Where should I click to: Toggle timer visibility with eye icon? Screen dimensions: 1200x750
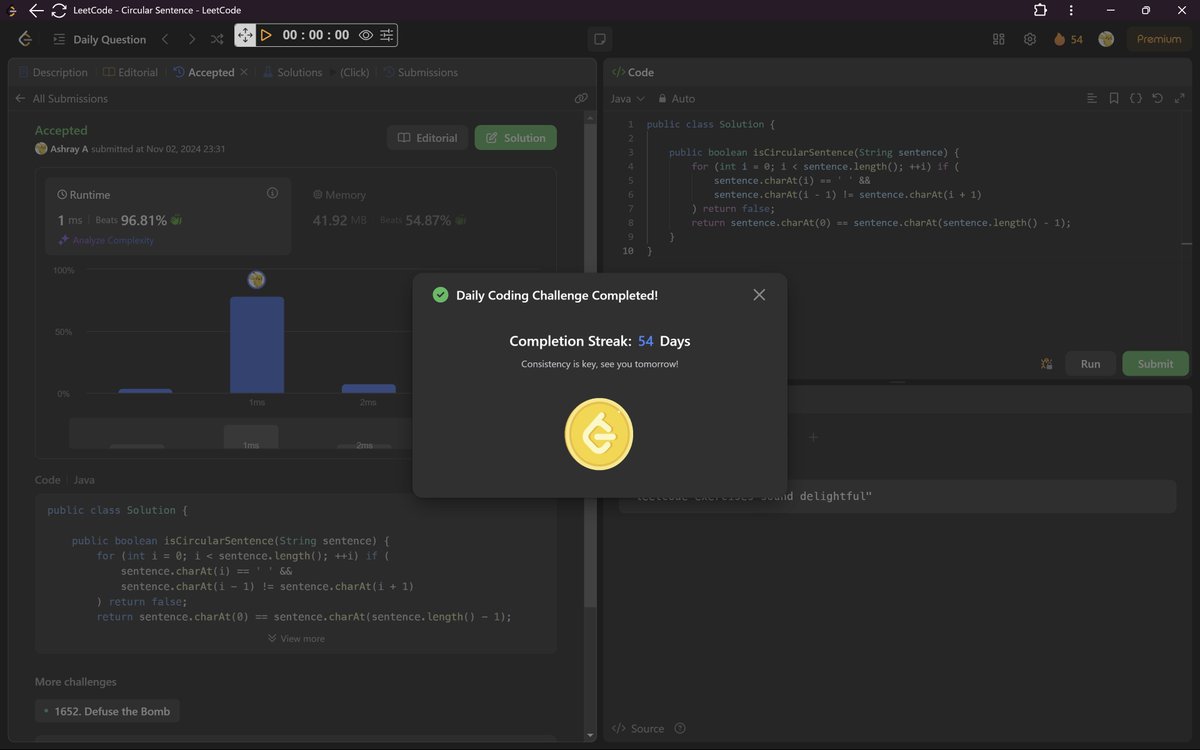click(x=366, y=35)
